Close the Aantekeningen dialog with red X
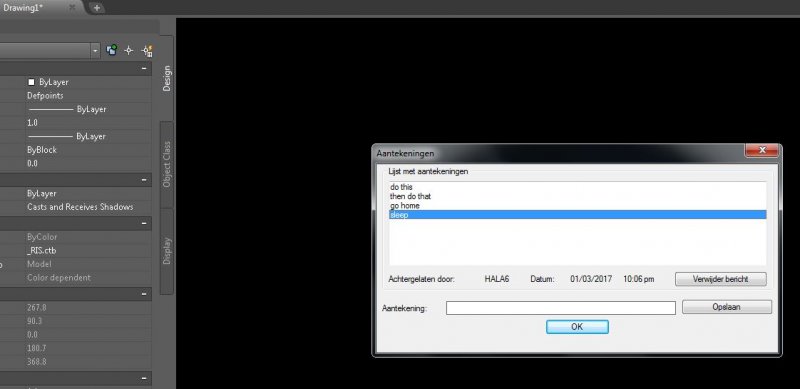The height and width of the screenshot is (389, 800). (762, 150)
